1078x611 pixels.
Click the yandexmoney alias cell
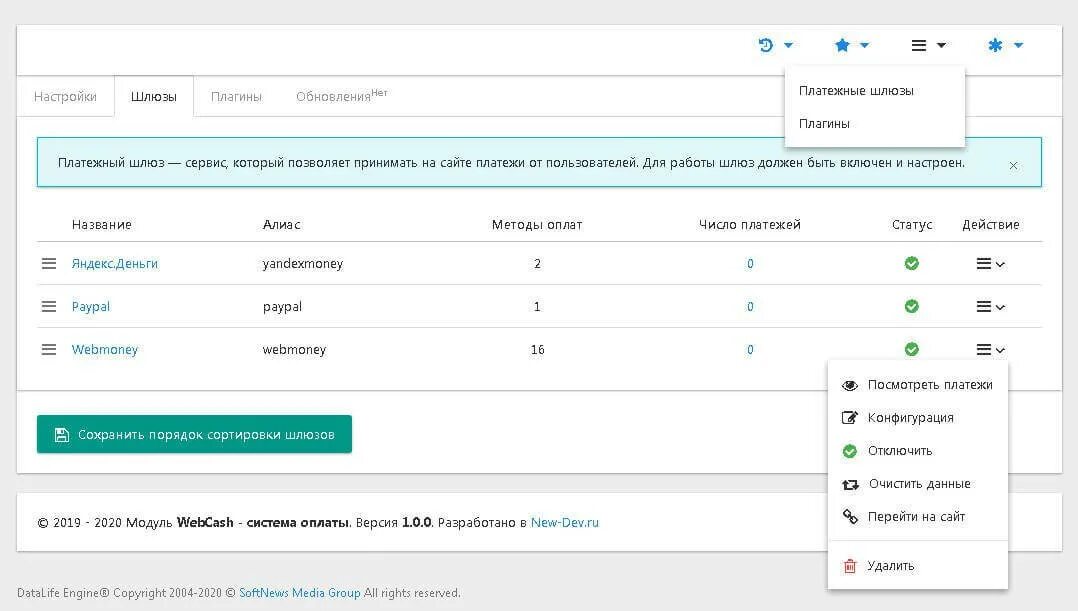click(302, 263)
